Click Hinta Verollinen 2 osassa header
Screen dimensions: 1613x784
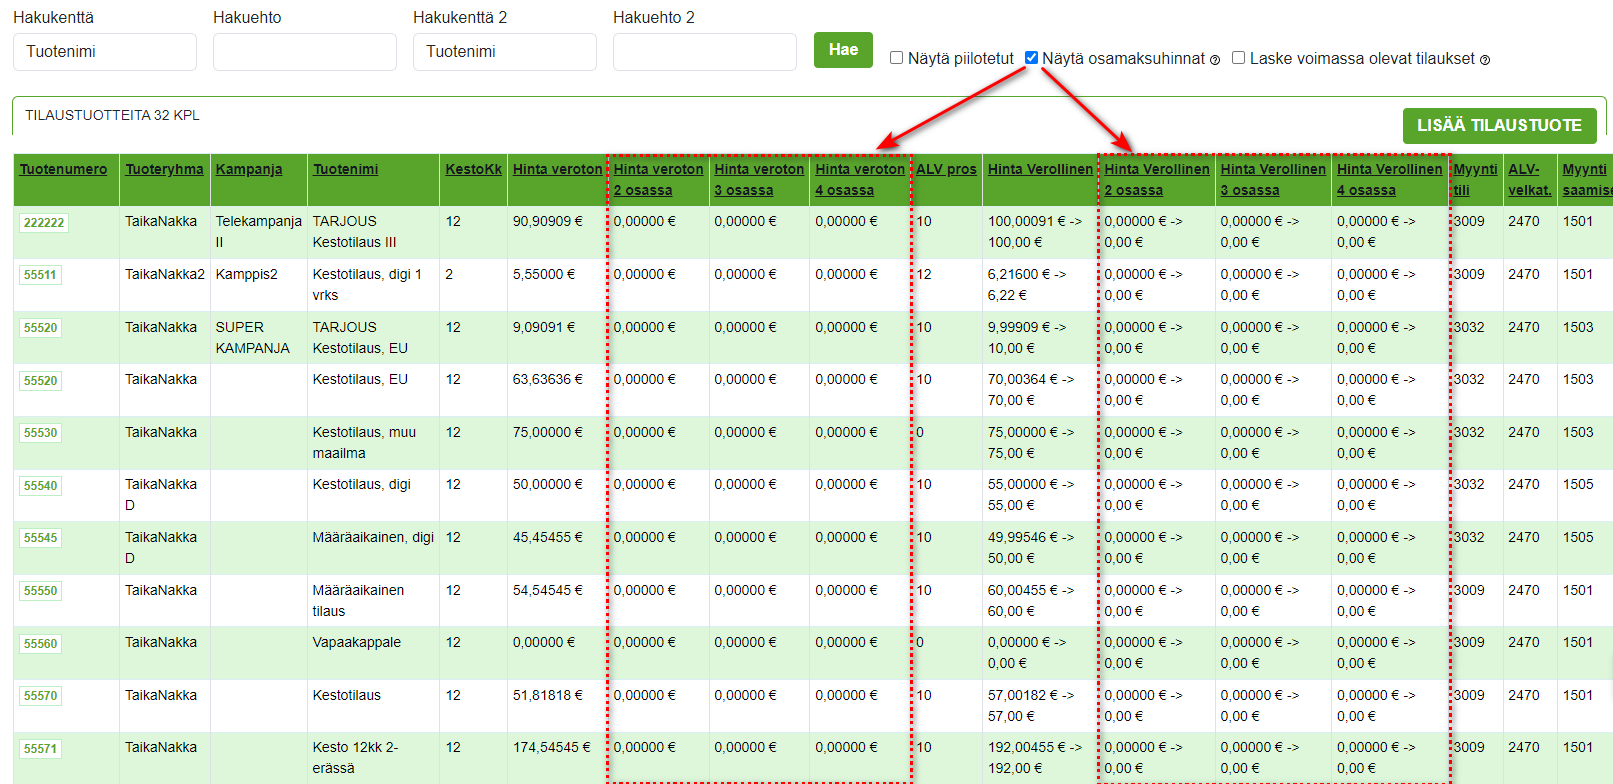[x=1157, y=180]
